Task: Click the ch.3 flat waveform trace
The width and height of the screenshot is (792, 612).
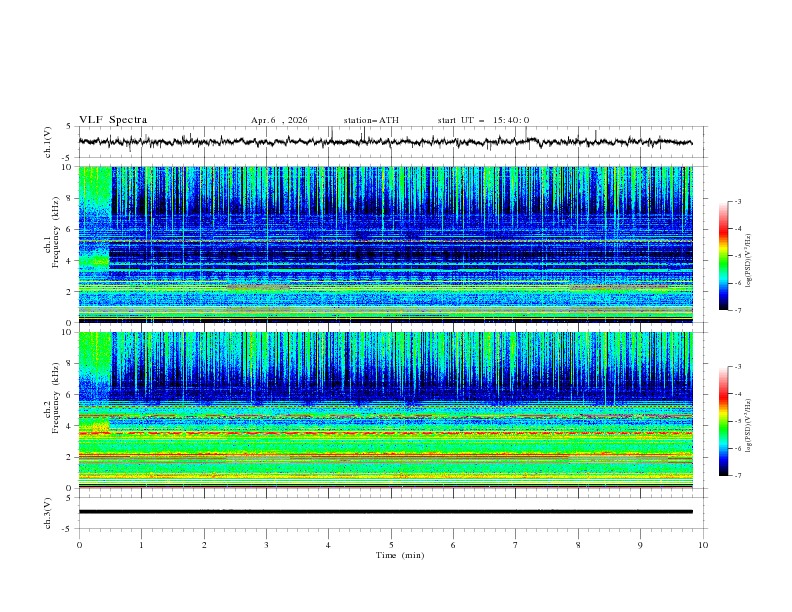Action: pyautogui.click(x=385, y=512)
